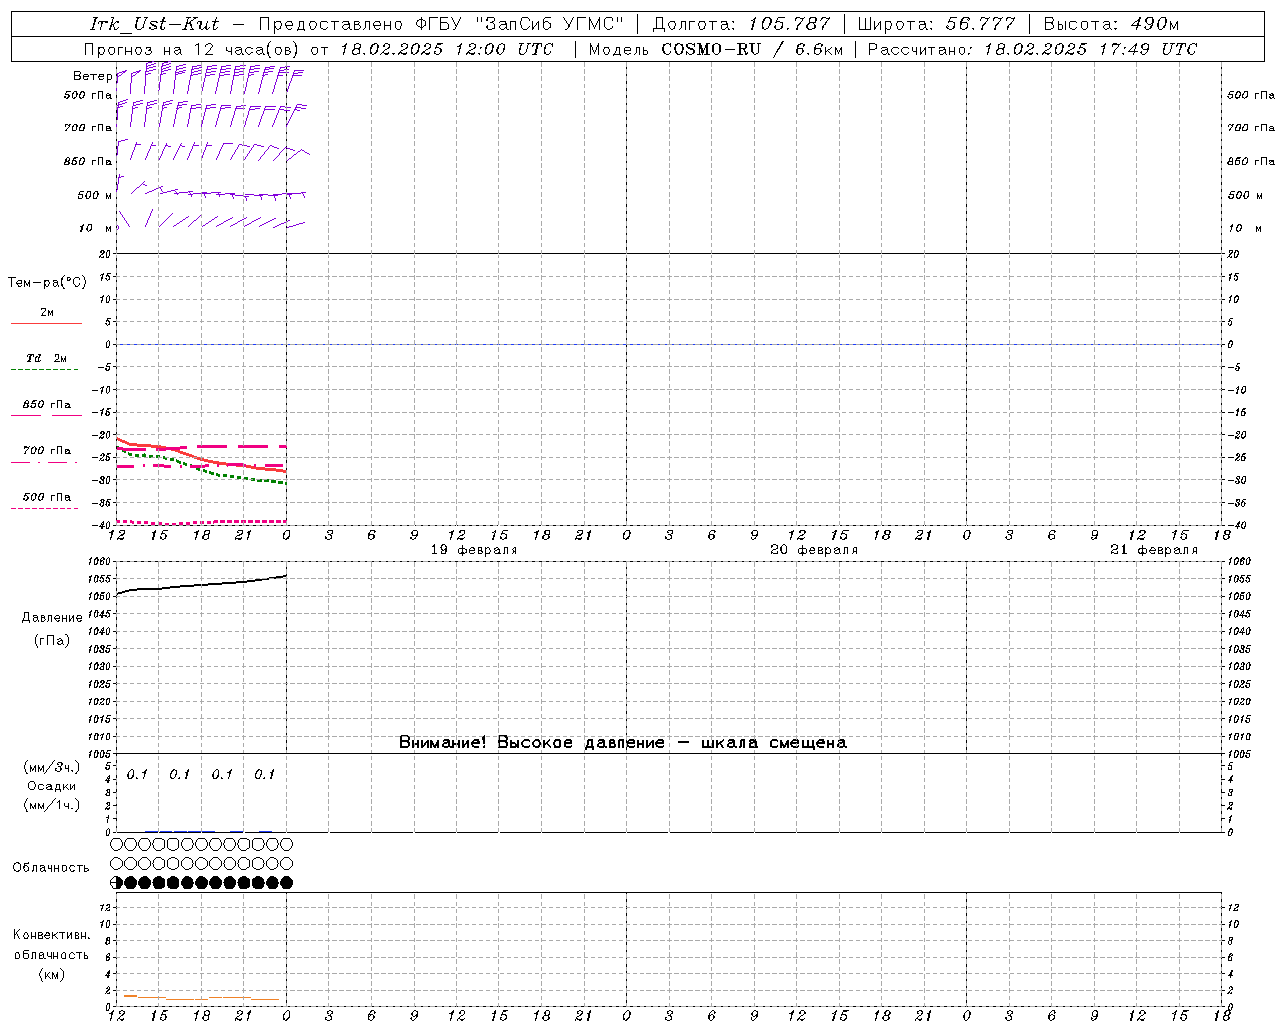Select the 2м temperature legend entry
Image resolution: width=1280 pixels, height=1024 pixels.
(x=46, y=316)
